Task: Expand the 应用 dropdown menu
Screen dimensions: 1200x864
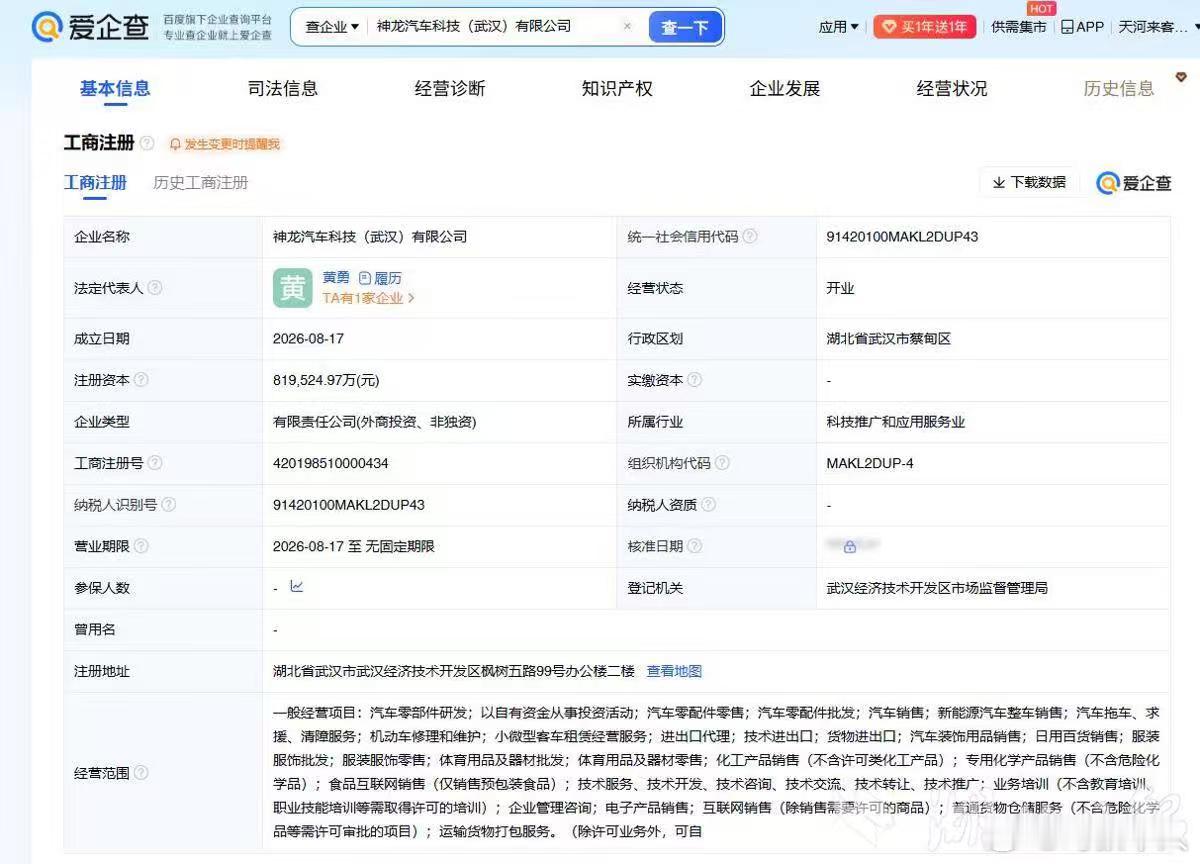Action: point(839,27)
